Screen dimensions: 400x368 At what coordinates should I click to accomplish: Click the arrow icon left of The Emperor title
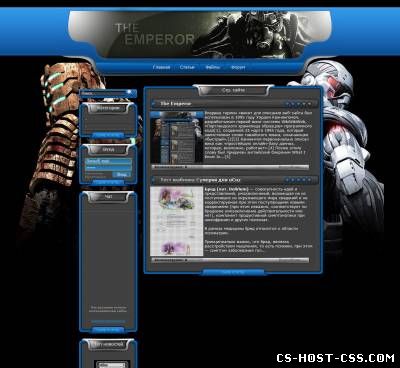click(x=154, y=104)
